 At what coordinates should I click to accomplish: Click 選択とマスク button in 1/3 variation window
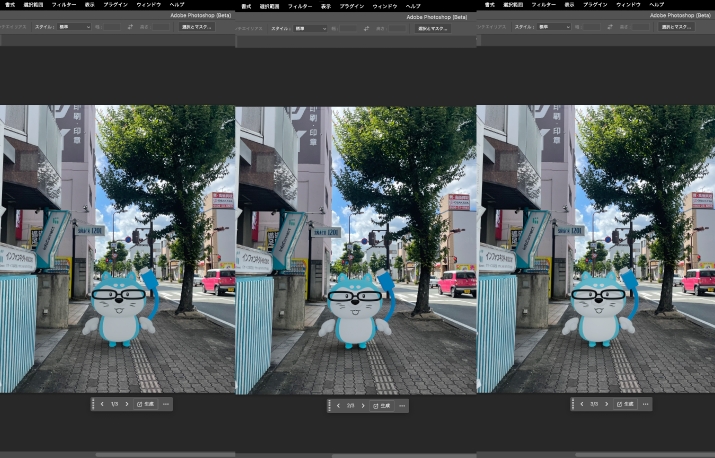197,27
